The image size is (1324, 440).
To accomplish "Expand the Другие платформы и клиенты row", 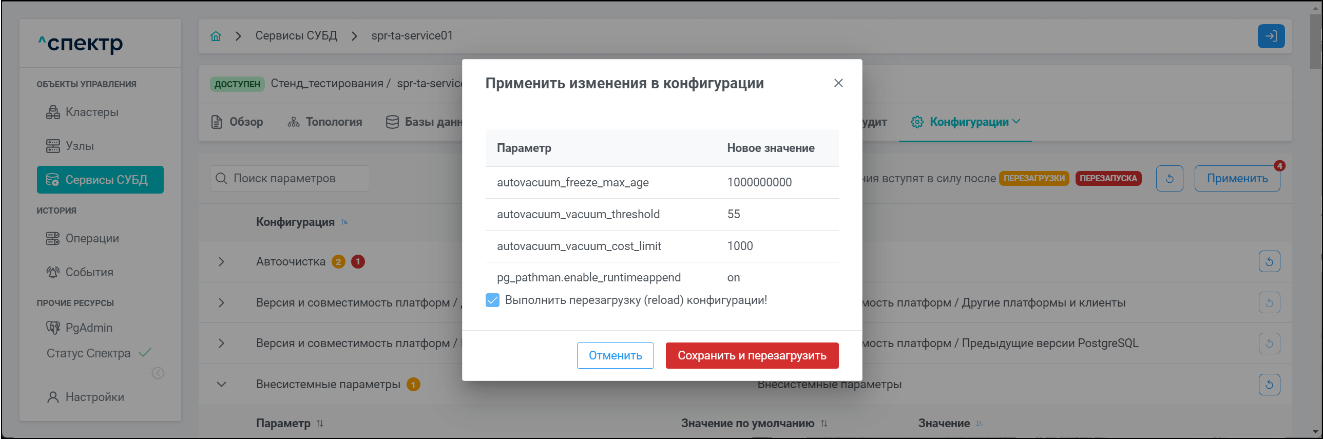I will click(221, 302).
